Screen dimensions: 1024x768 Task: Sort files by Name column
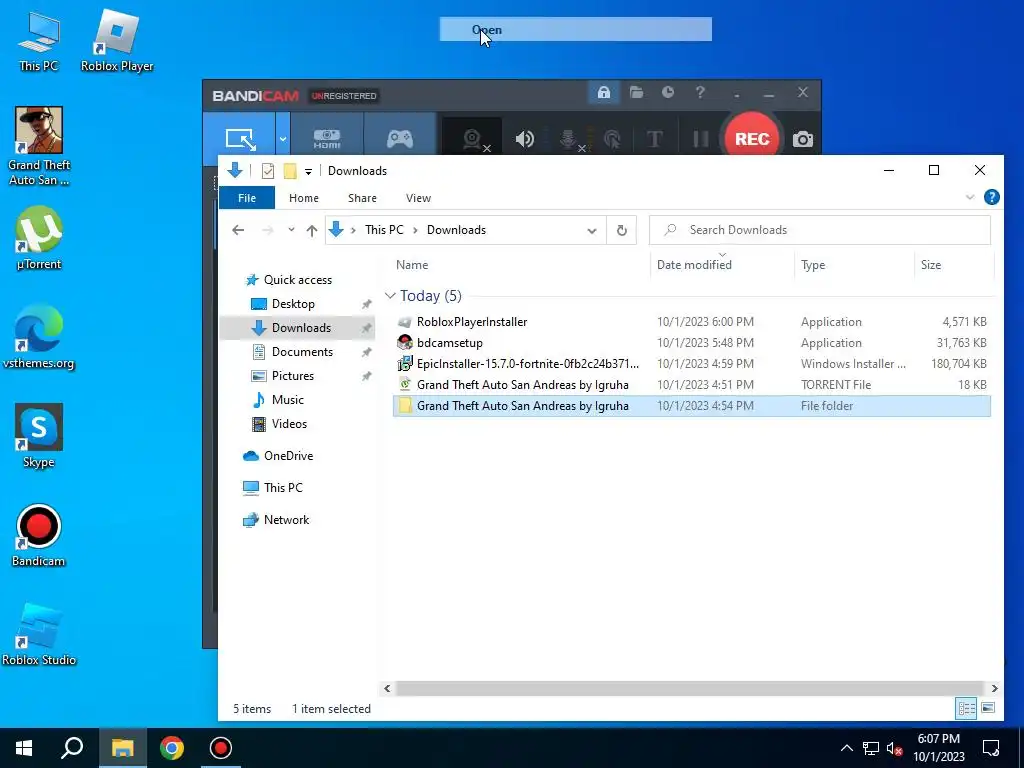[x=412, y=264]
